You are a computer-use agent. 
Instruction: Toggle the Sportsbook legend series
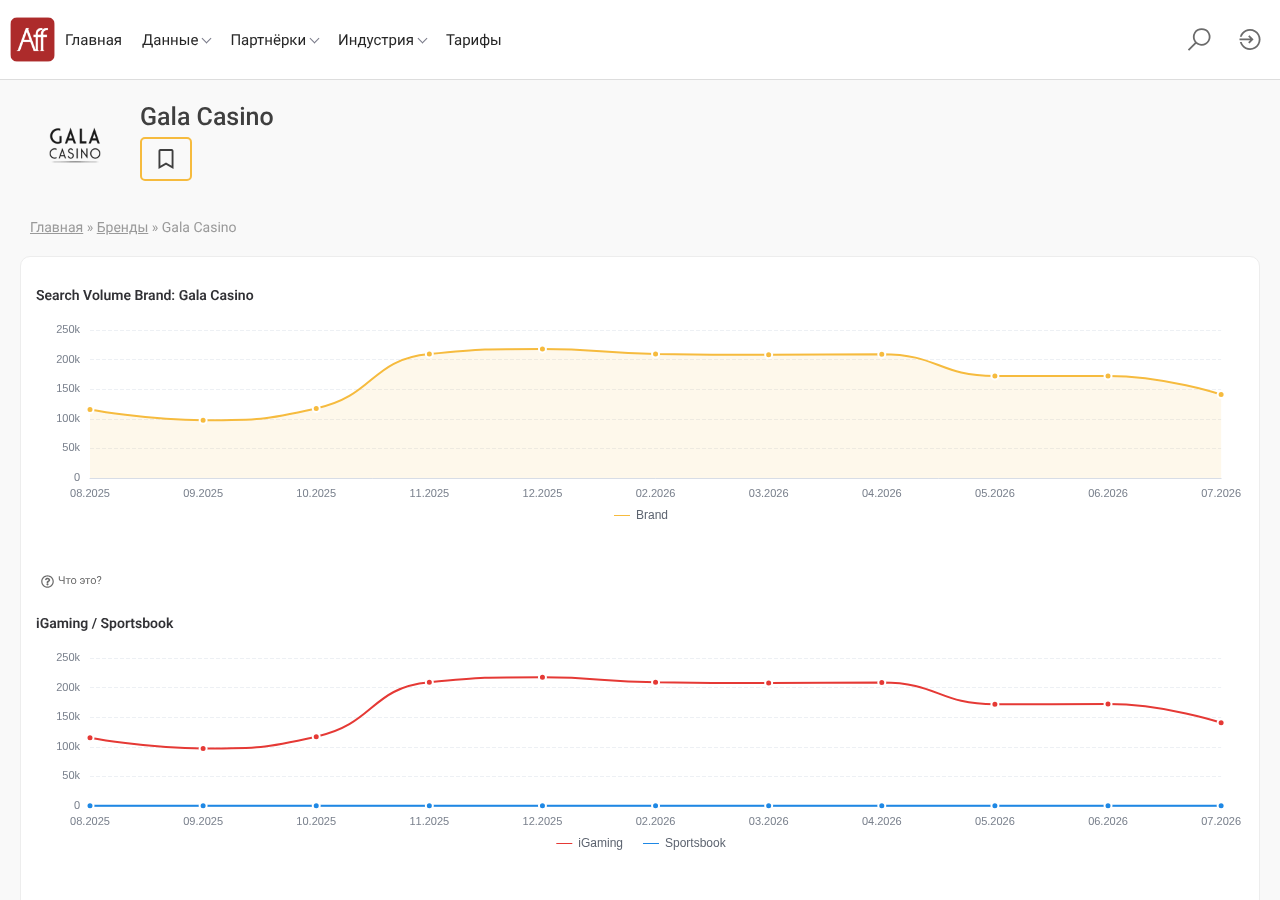tap(685, 843)
